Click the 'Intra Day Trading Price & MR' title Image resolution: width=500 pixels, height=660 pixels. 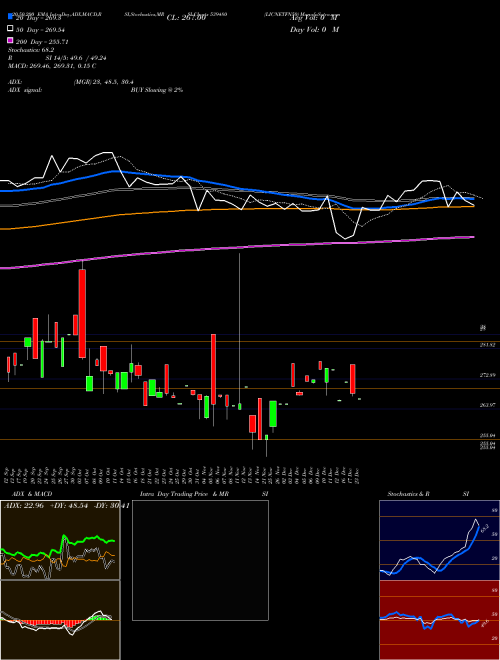[184, 494]
